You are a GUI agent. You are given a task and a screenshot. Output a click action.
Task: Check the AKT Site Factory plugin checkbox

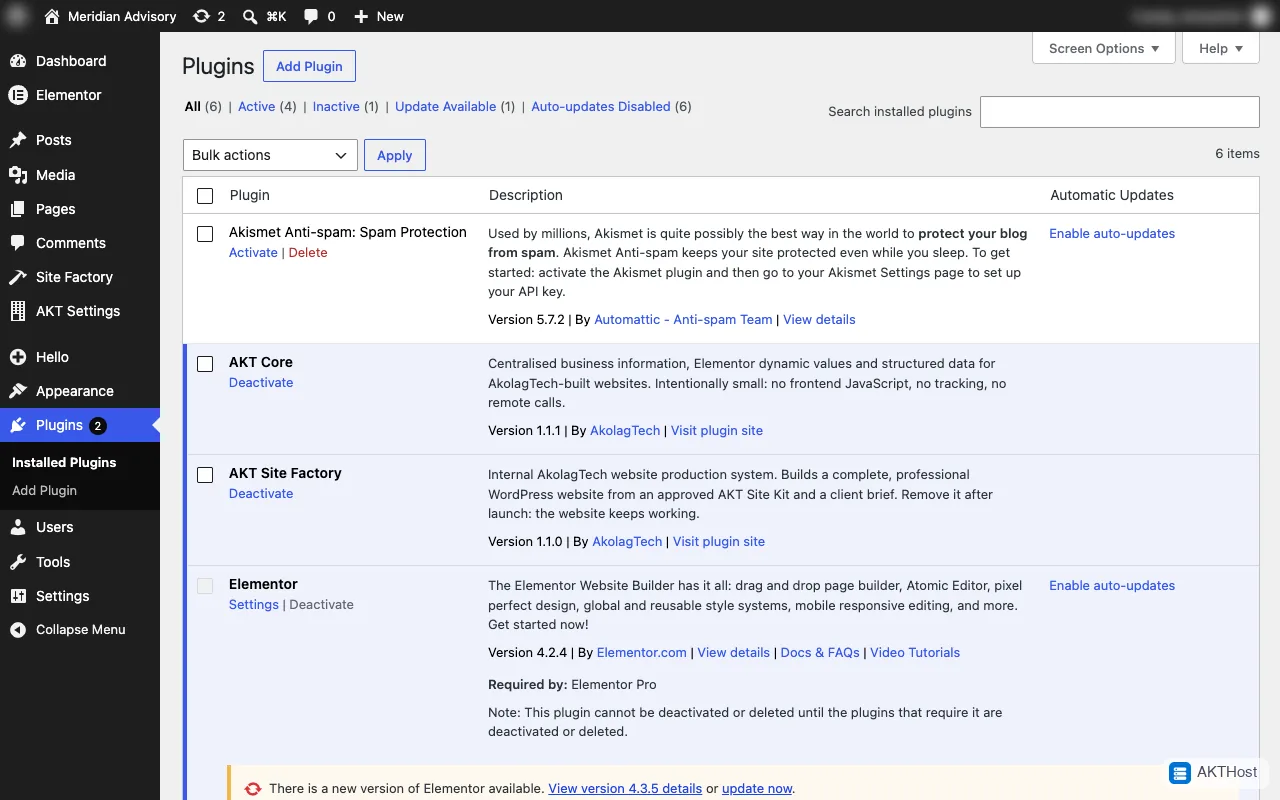(205, 475)
